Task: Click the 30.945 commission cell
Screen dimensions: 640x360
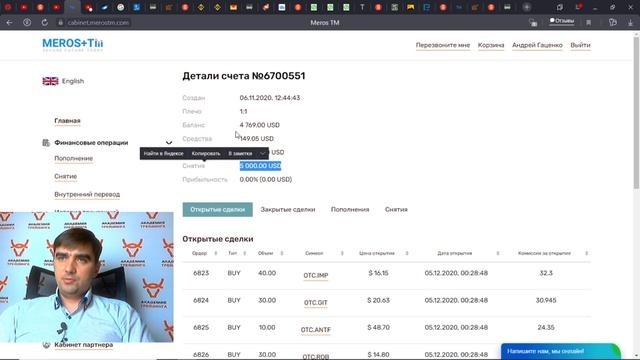Action: coord(546,300)
